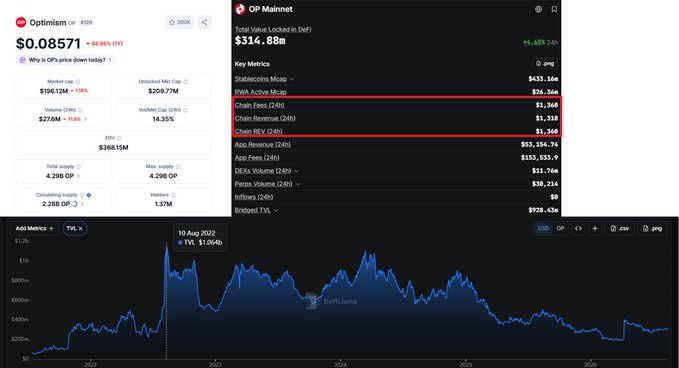This screenshot has width=679, height=368.
Task: Click the 2024 label on chart timeline
Action: 340,365
